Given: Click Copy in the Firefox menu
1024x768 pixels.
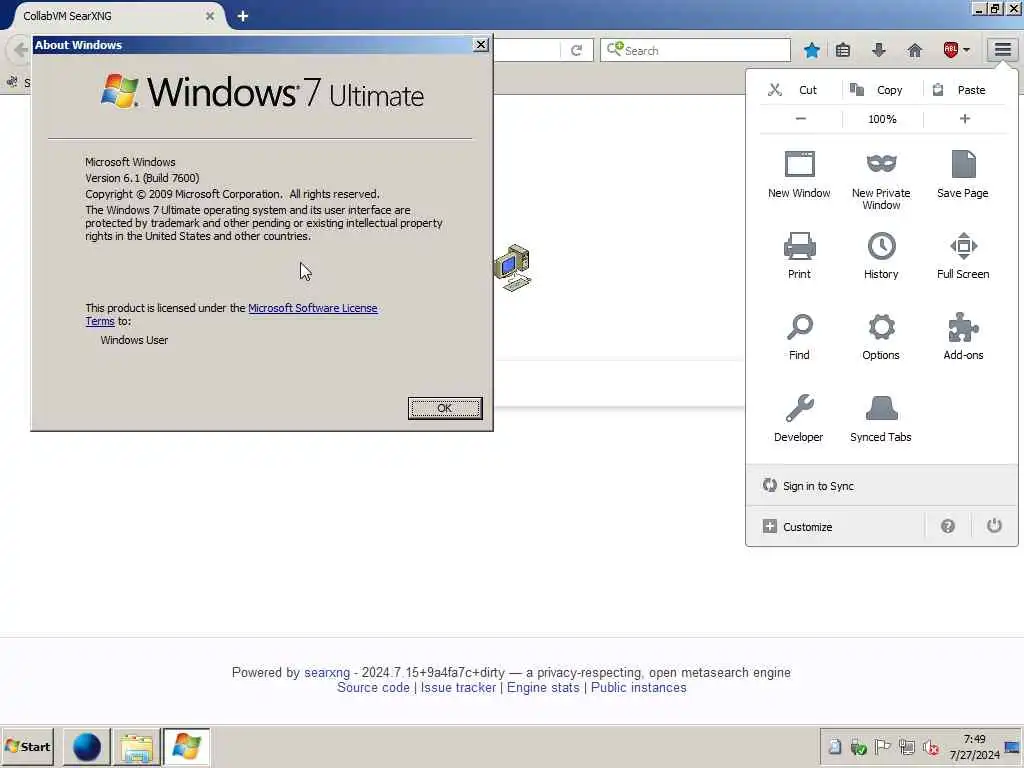Looking at the screenshot, I should click(x=877, y=90).
